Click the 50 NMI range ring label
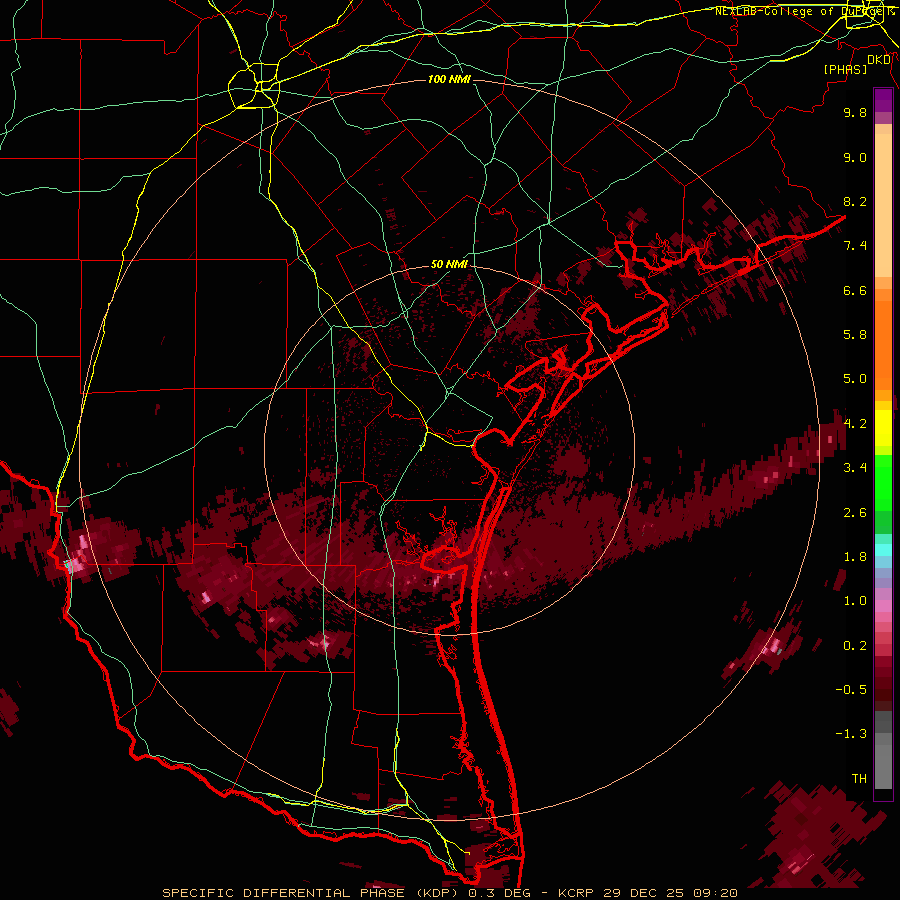The image size is (900, 900). pyautogui.click(x=449, y=265)
